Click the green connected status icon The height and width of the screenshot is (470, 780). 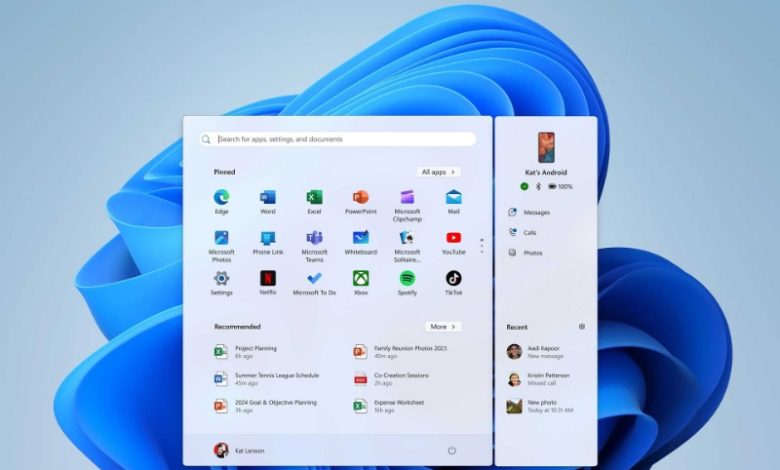(524, 187)
